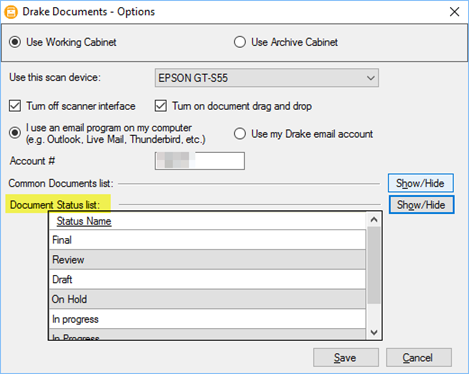469x374 pixels.
Task: Click the Drake Documents app icon
Action: coord(11,12)
